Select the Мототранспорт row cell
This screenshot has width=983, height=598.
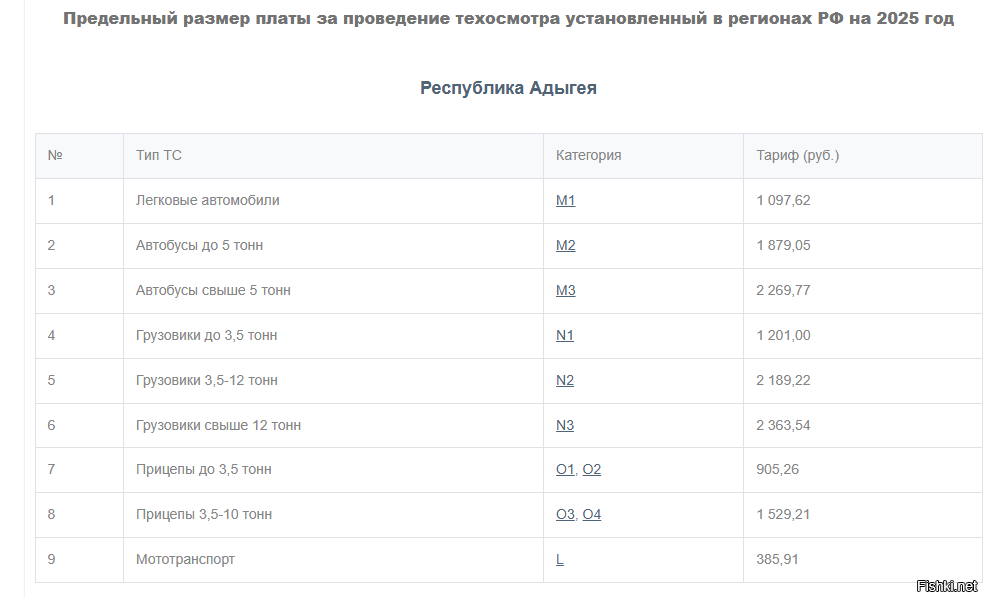tap(334, 559)
